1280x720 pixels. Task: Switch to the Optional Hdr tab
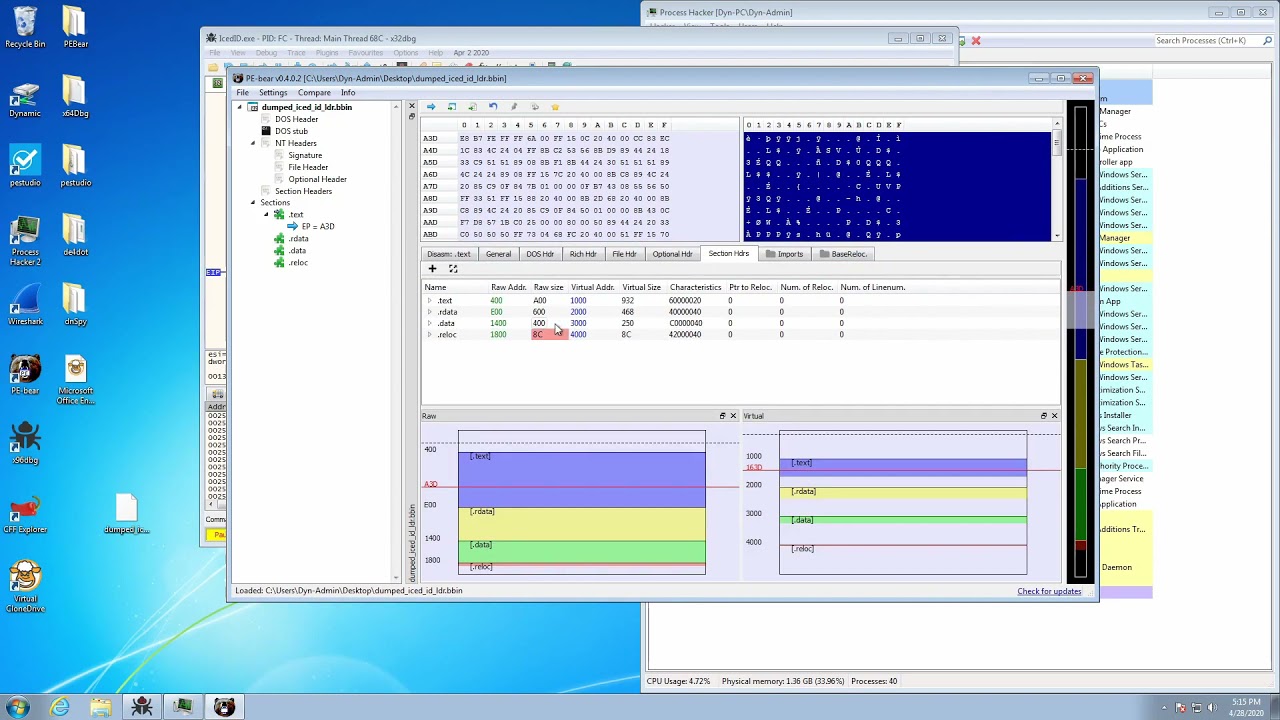[672, 254]
